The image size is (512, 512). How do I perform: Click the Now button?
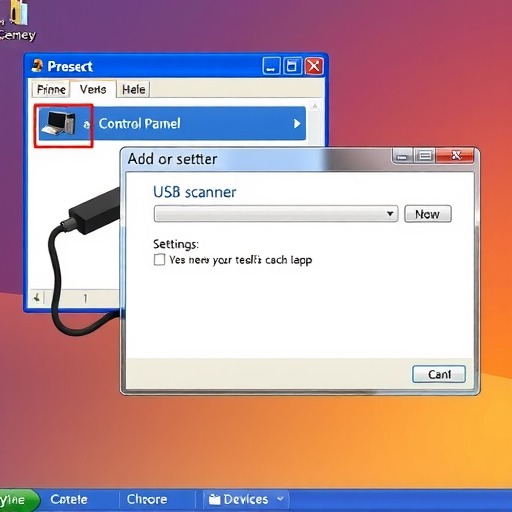(x=428, y=214)
